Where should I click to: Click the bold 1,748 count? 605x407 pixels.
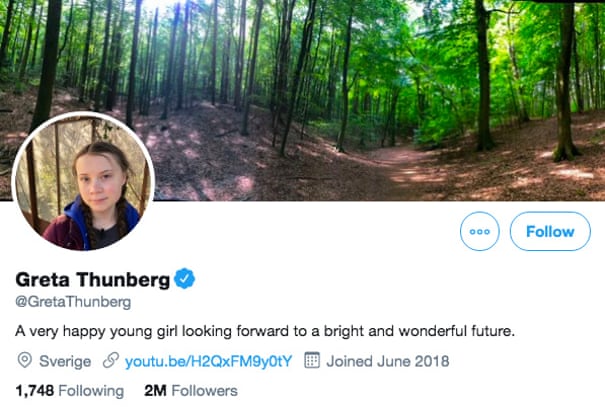coord(35,390)
